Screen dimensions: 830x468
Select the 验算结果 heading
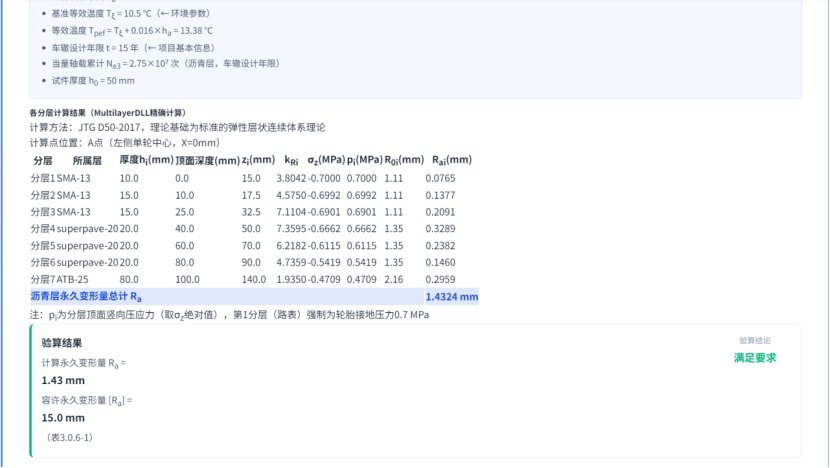[62, 343]
